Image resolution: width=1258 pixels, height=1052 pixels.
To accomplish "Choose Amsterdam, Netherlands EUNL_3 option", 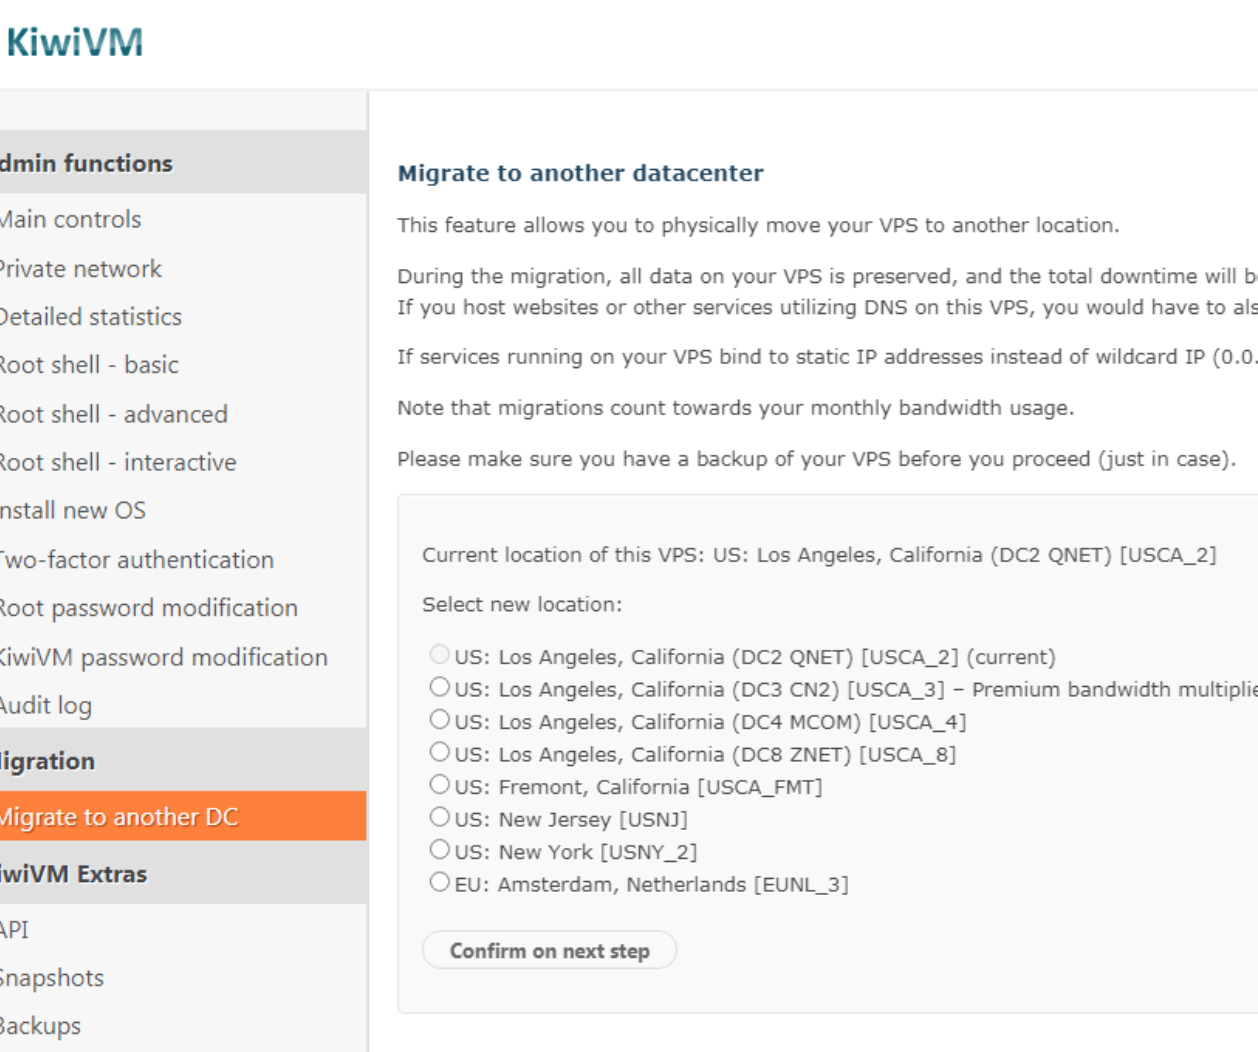I will point(439,882).
